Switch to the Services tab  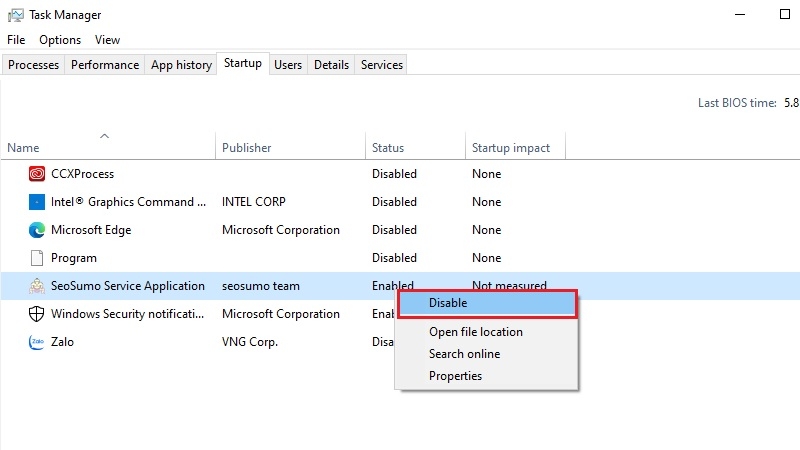click(382, 65)
